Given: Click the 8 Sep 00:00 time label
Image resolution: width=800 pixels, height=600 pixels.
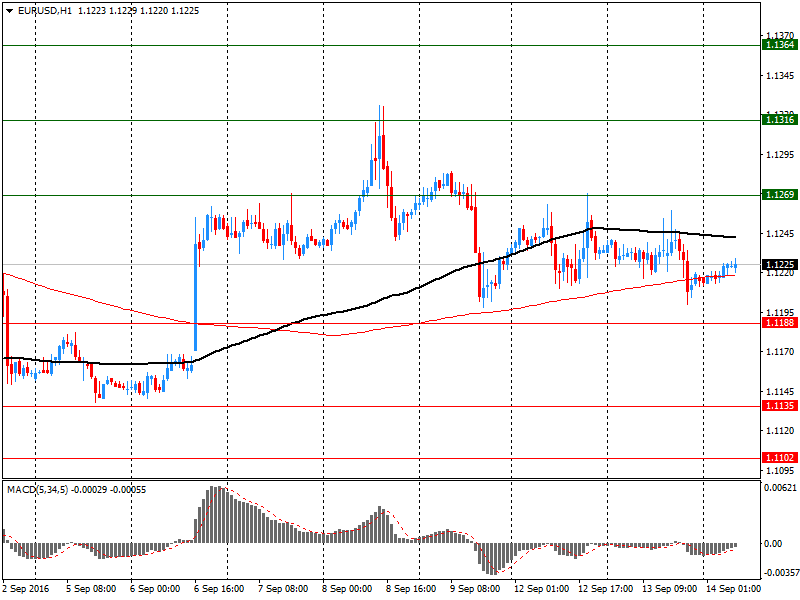Looking at the screenshot, I should point(347,589).
